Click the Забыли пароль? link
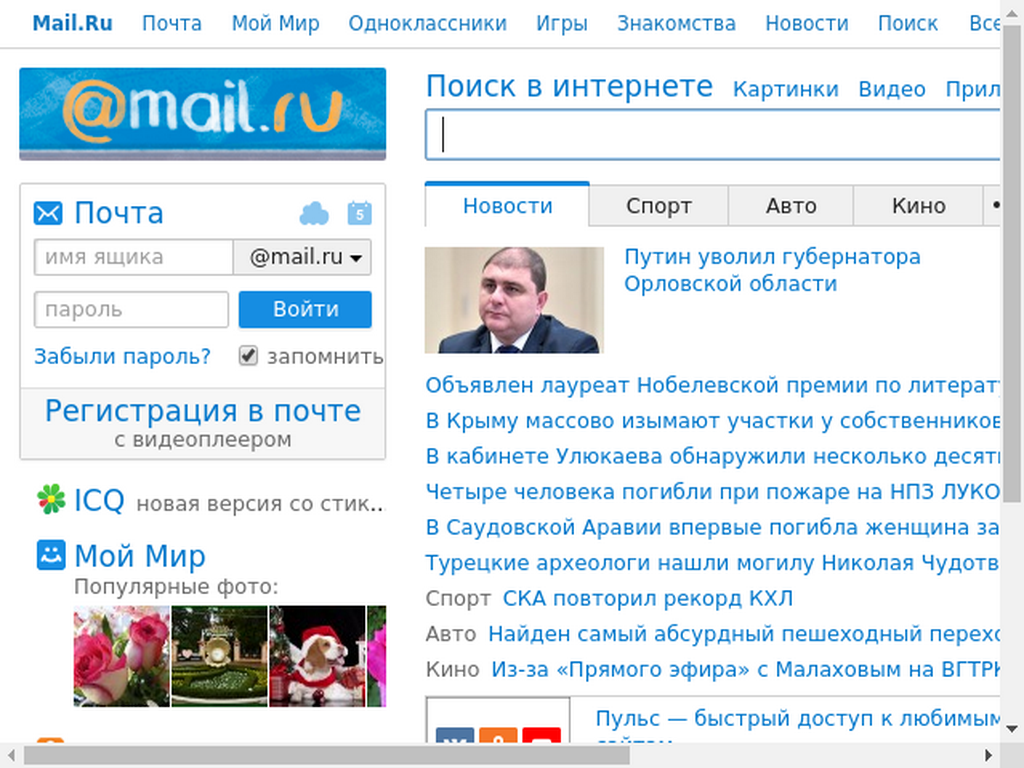The width and height of the screenshot is (1024, 768). (x=123, y=356)
